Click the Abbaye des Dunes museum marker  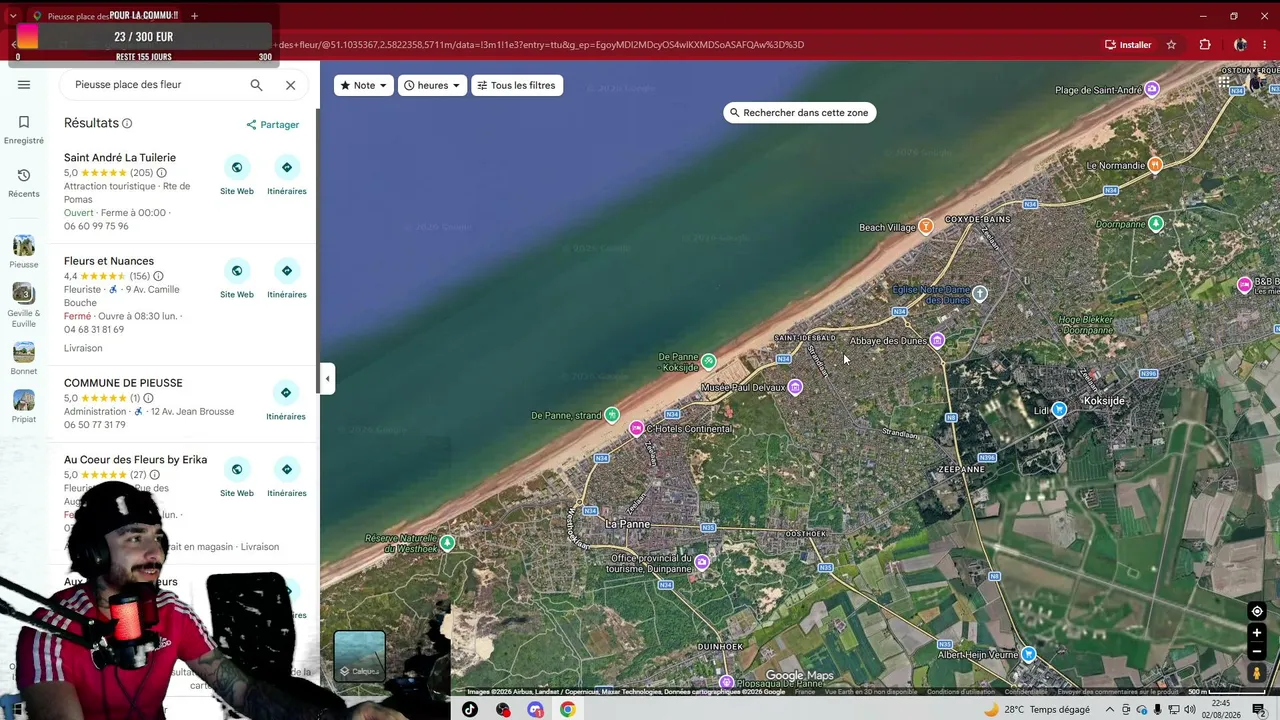937,341
